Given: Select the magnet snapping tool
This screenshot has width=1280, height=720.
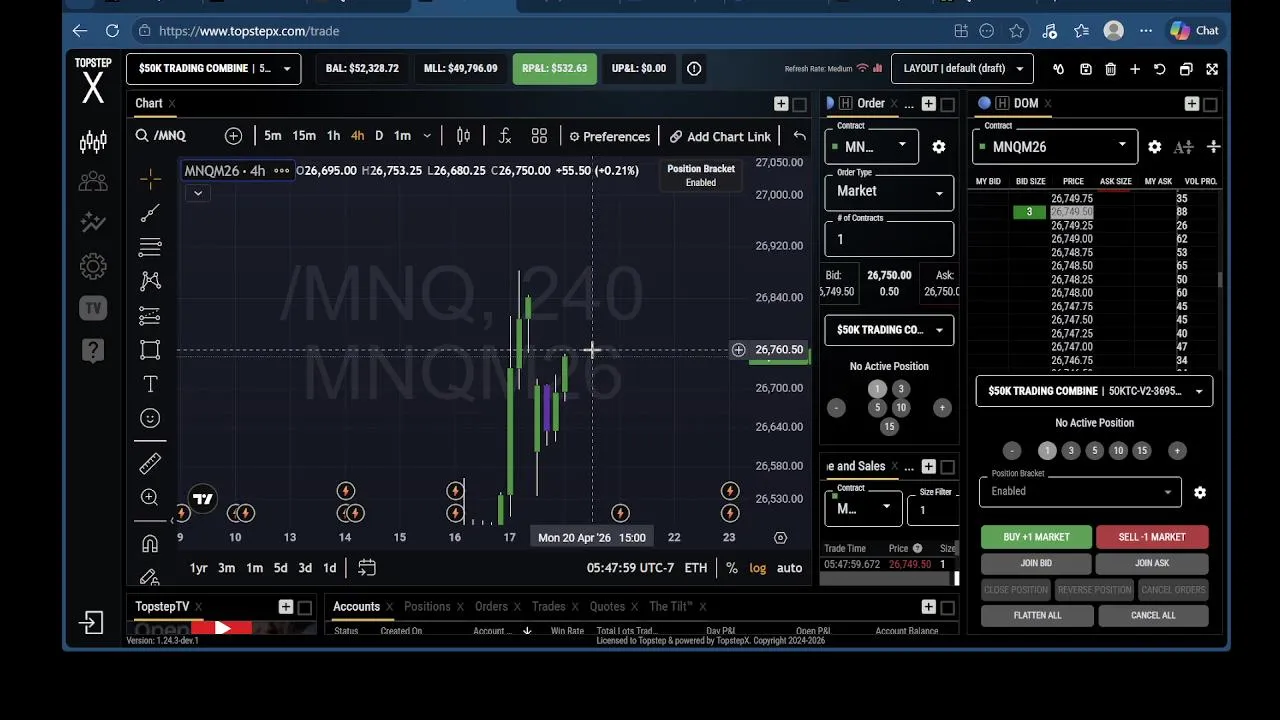Looking at the screenshot, I should tap(150, 544).
